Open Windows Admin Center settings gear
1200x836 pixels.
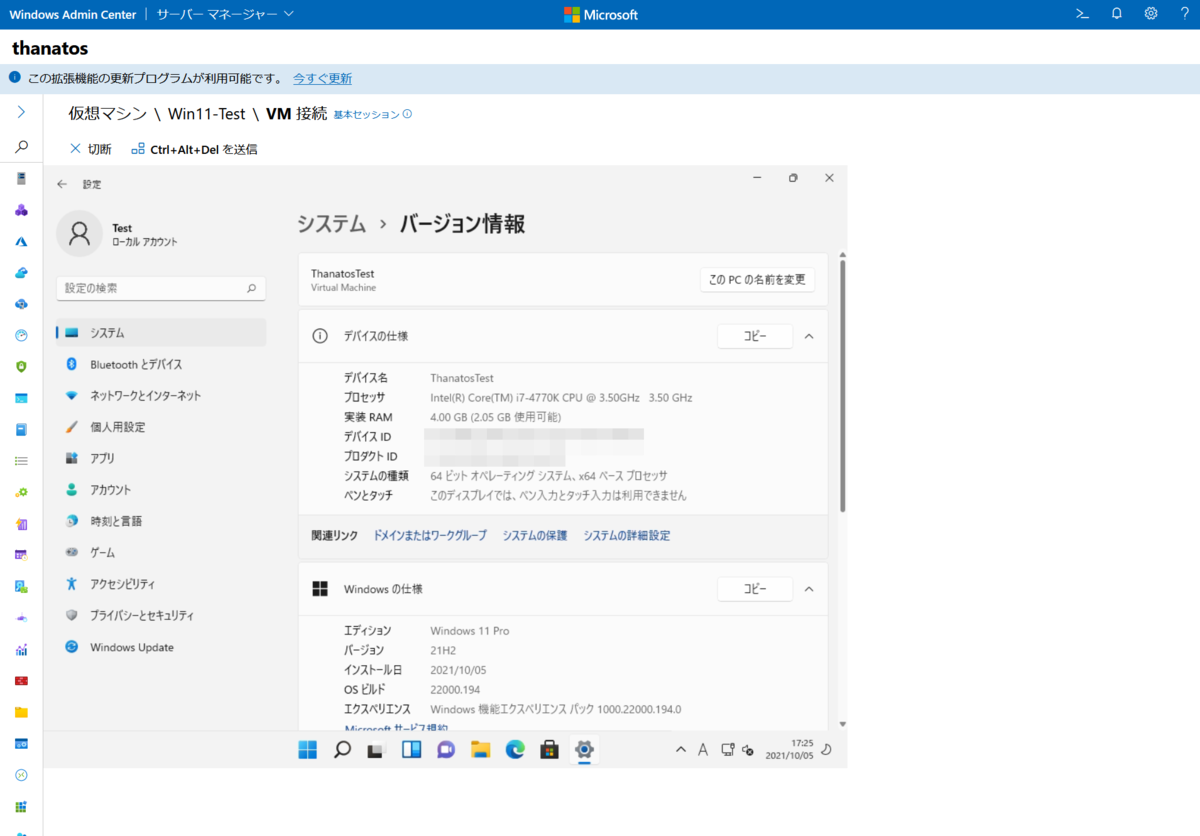click(1151, 14)
